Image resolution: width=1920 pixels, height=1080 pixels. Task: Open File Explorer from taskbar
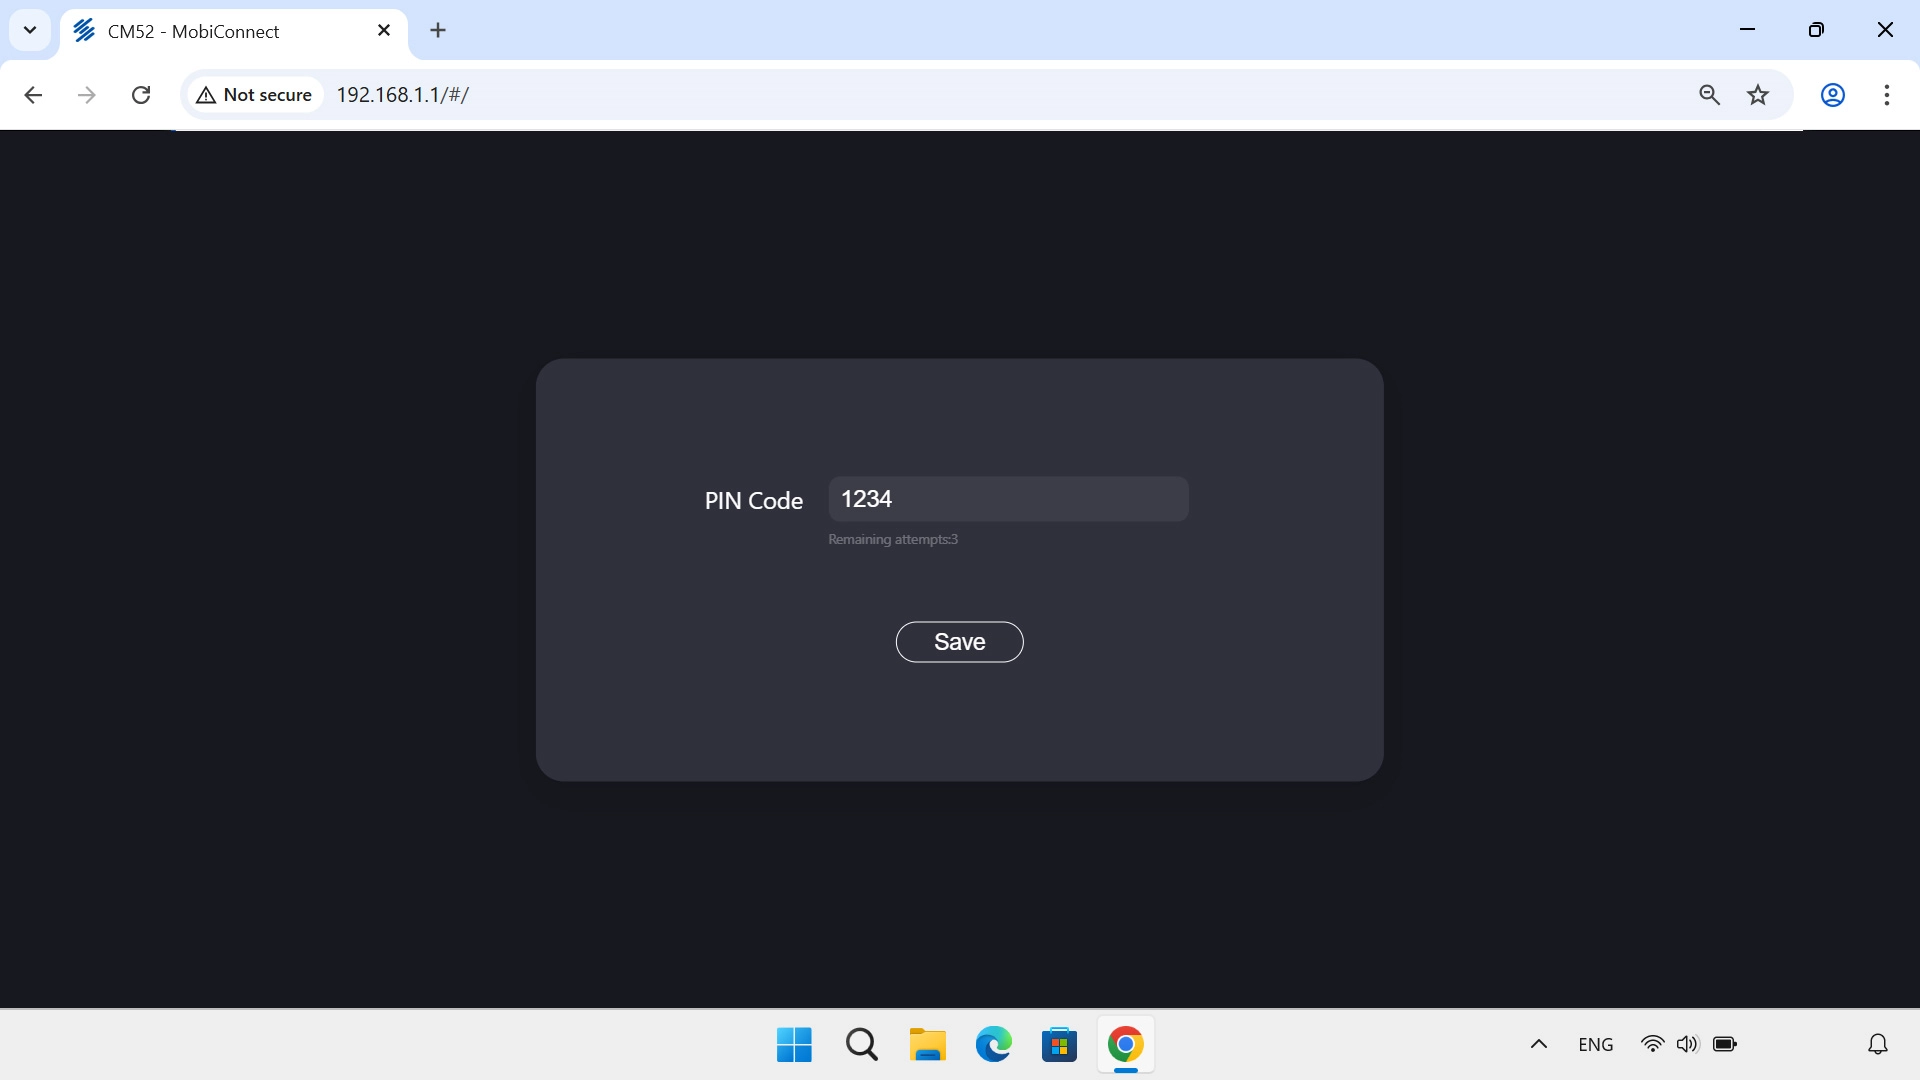tap(927, 1044)
